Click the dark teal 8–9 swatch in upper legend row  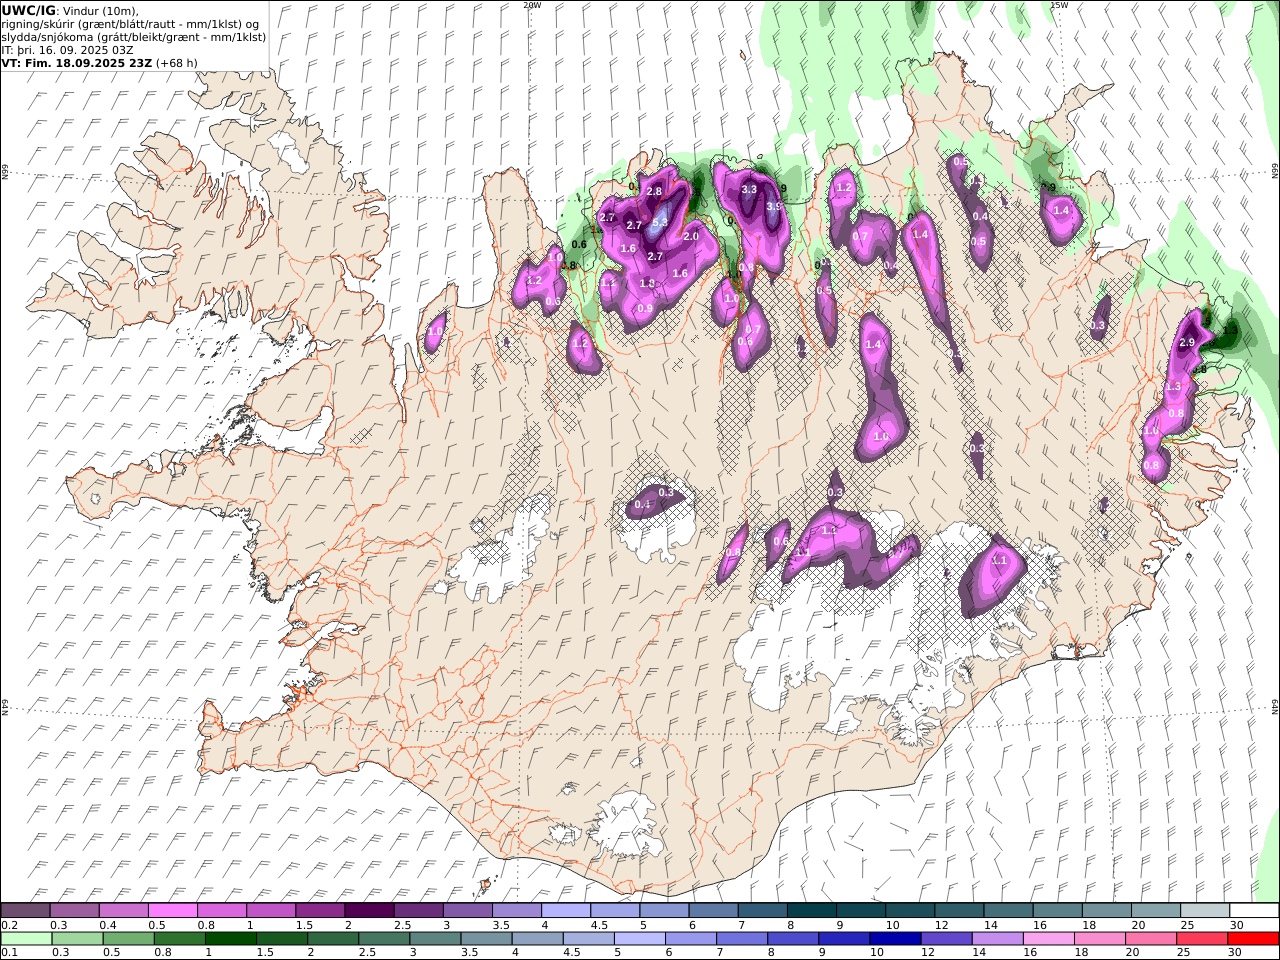point(812,911)
